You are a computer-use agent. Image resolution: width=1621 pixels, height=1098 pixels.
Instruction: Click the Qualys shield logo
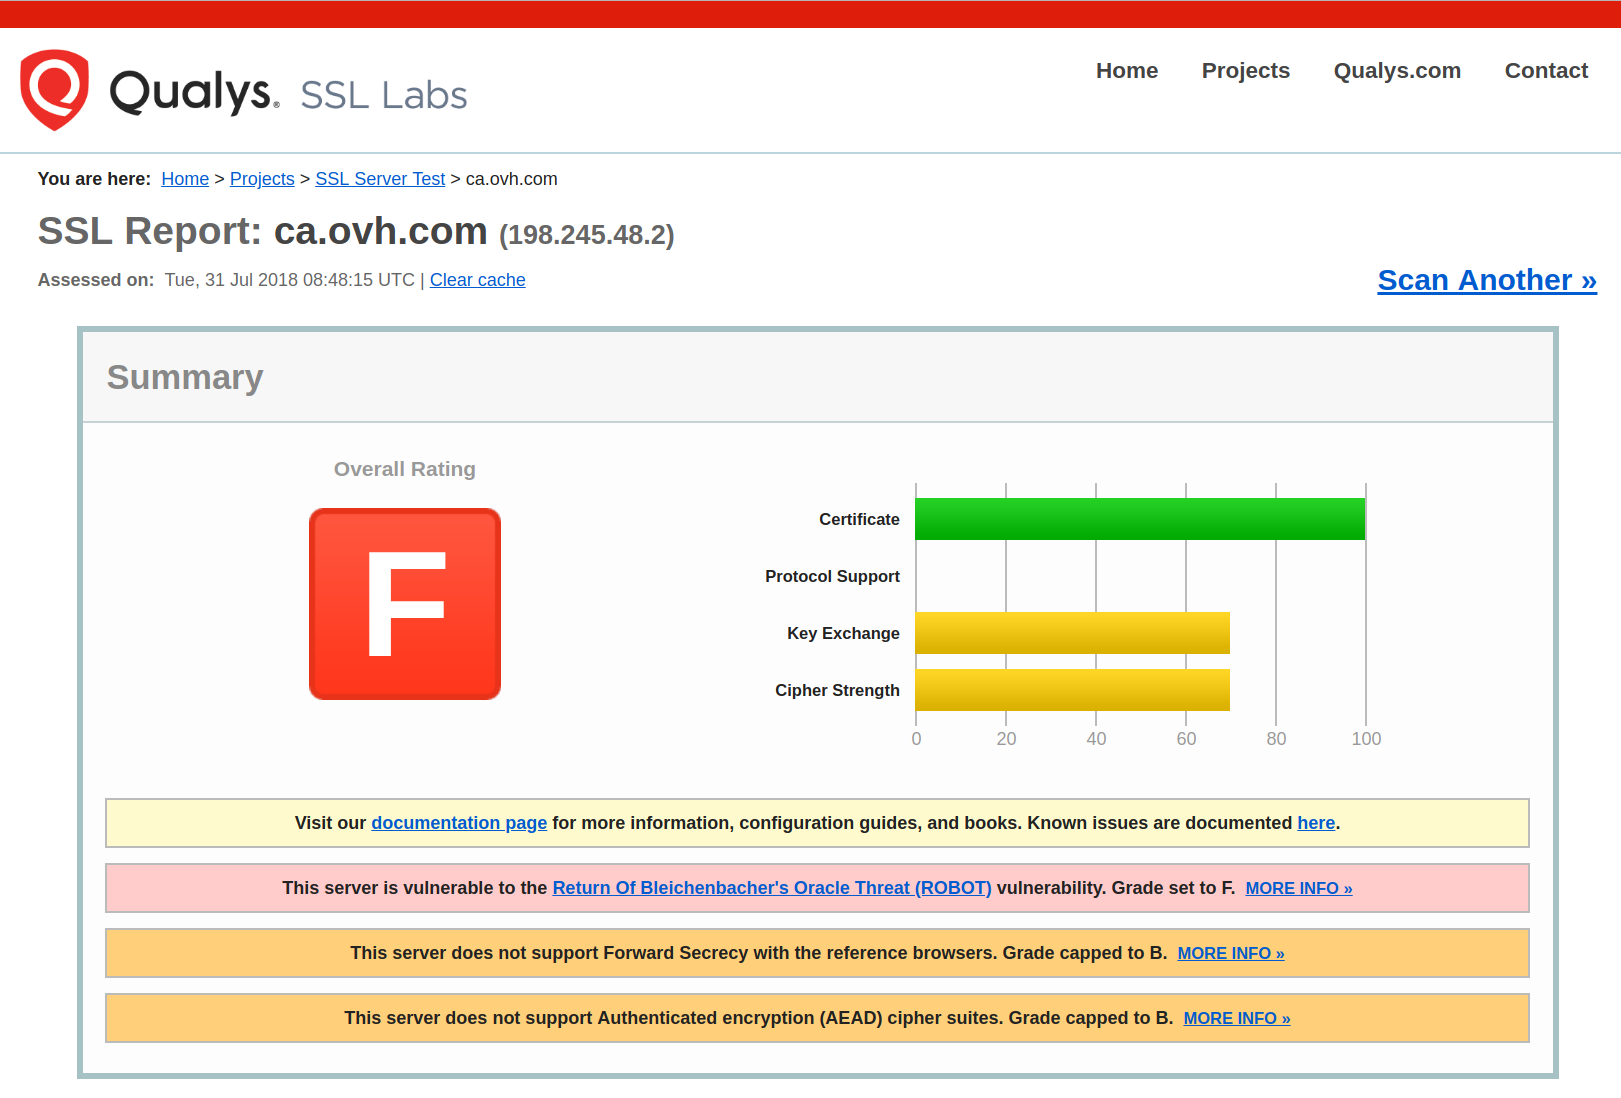55,90
